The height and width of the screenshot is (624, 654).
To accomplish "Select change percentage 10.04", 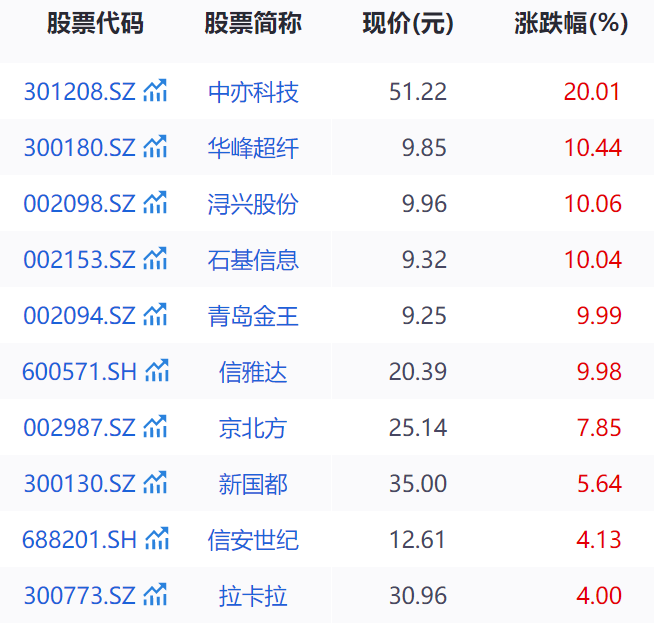I will 593,259.
